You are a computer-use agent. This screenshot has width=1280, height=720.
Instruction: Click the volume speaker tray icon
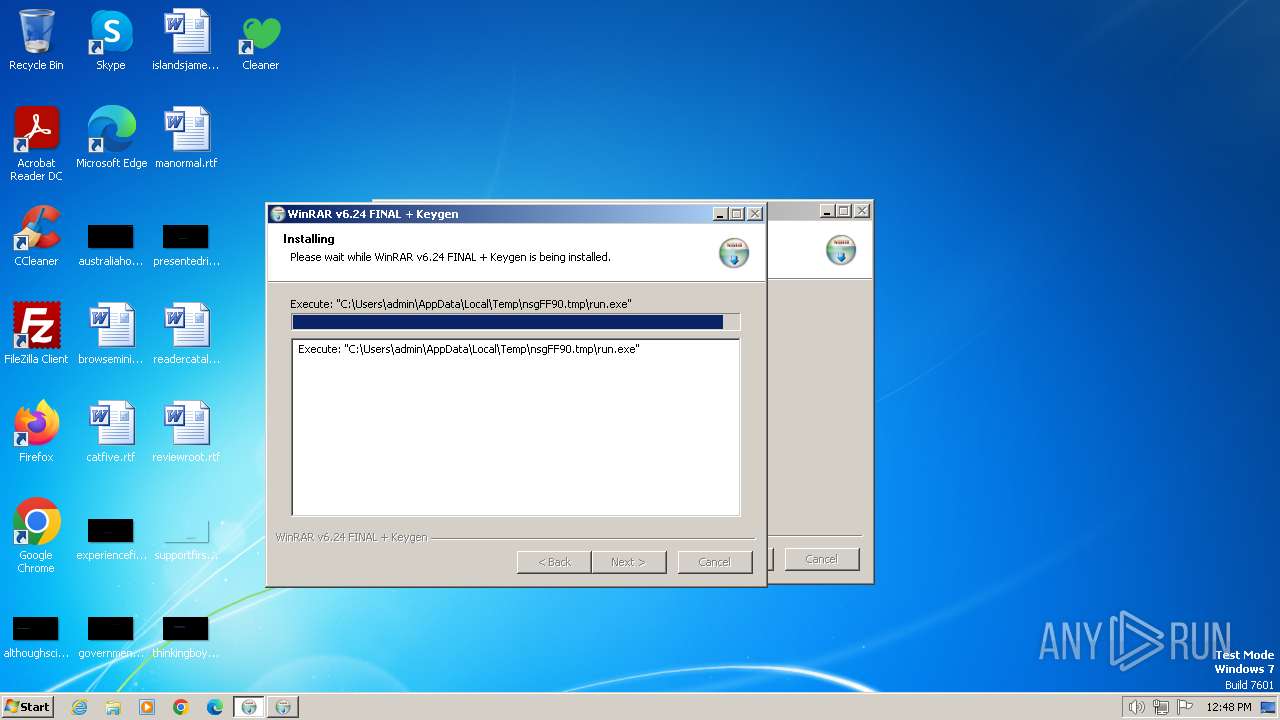coord(1137,707)
